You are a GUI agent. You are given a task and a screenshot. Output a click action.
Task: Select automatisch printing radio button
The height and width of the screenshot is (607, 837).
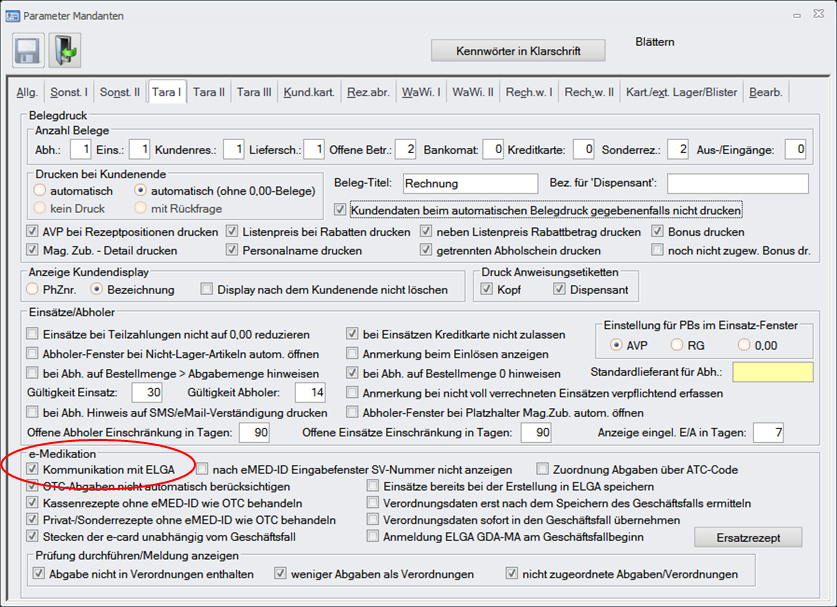point(39,190)
